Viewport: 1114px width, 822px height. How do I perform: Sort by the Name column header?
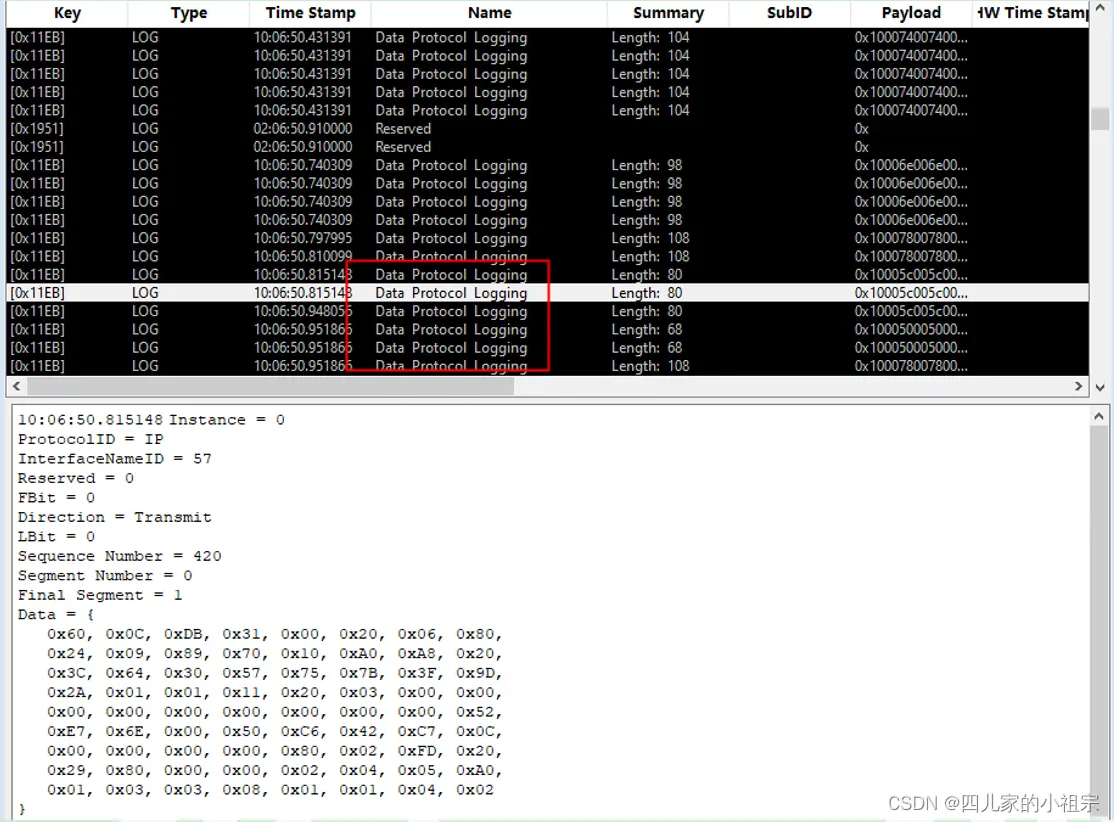tap(489, 13)
